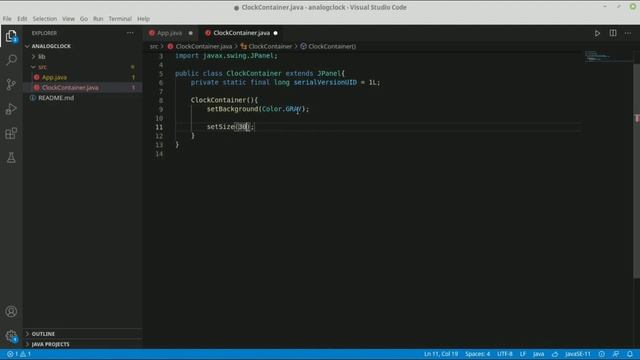The image size is (640, 360).
Task: Expand the JAVA PROJECTS section
Action: pyautogui.click(x=50, y=344)
